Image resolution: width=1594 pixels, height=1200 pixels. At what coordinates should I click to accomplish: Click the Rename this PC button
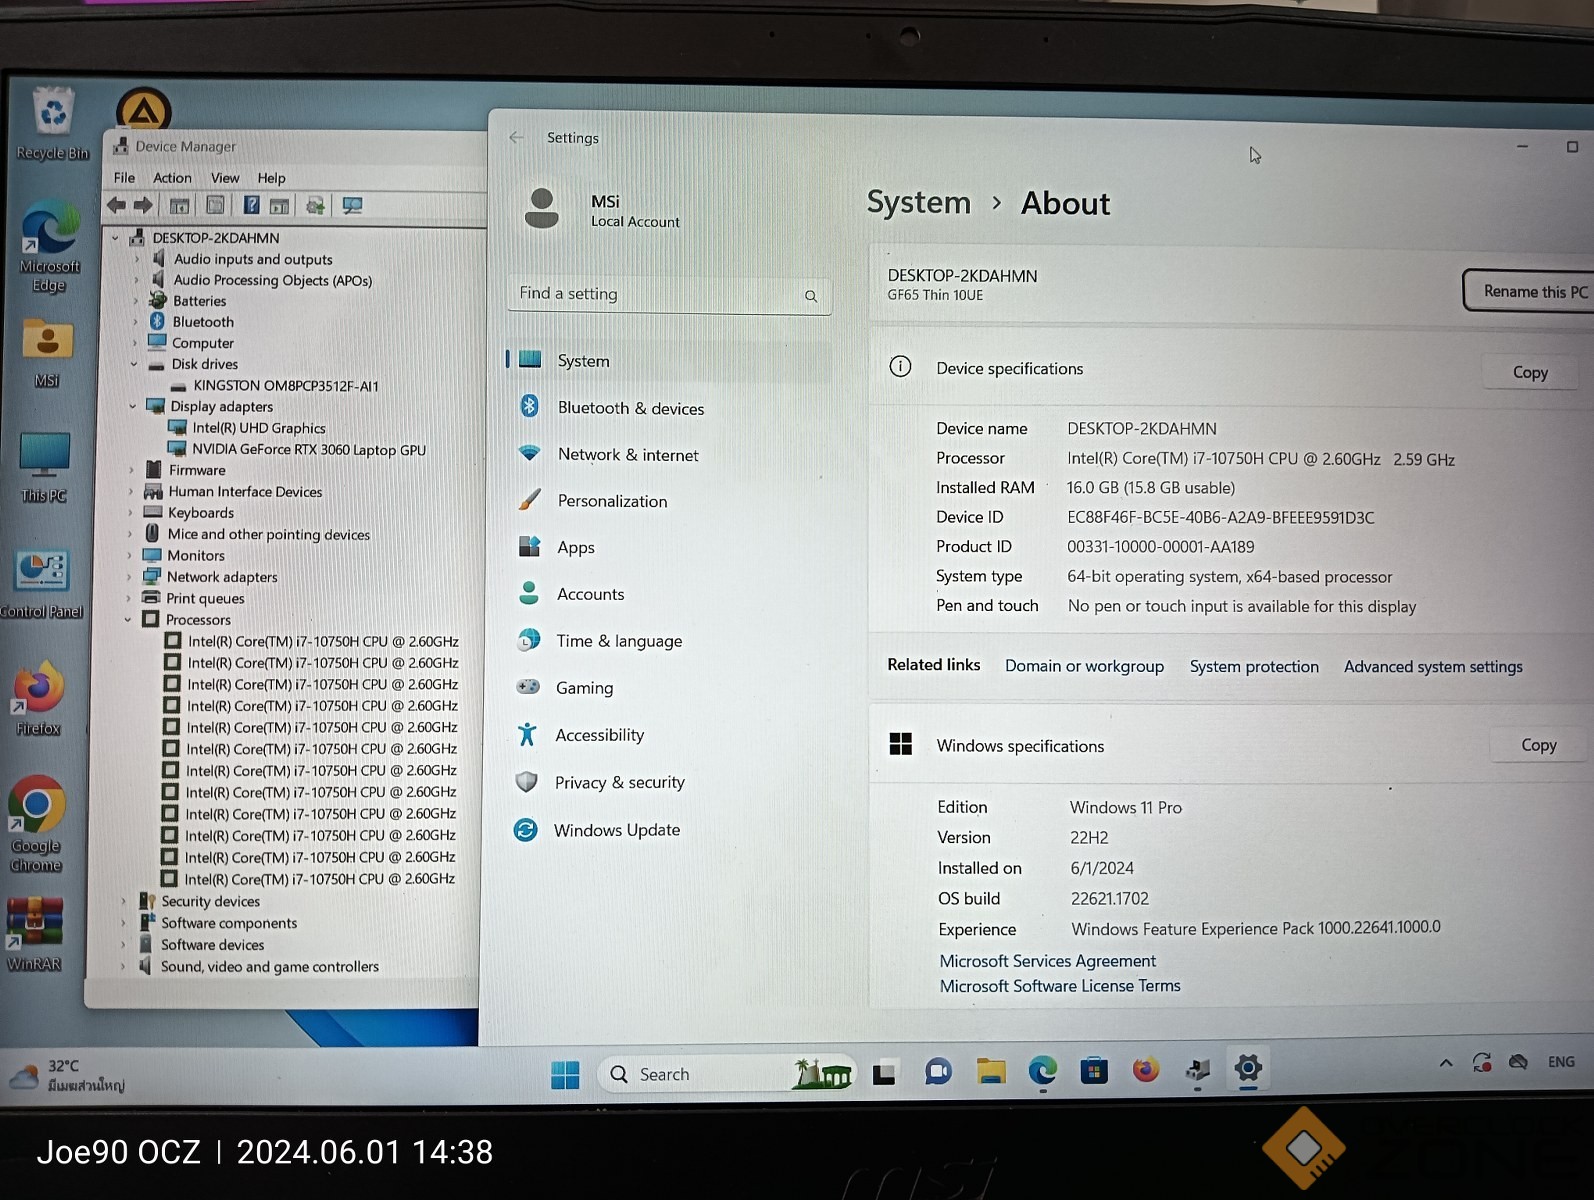(1530, 292)
